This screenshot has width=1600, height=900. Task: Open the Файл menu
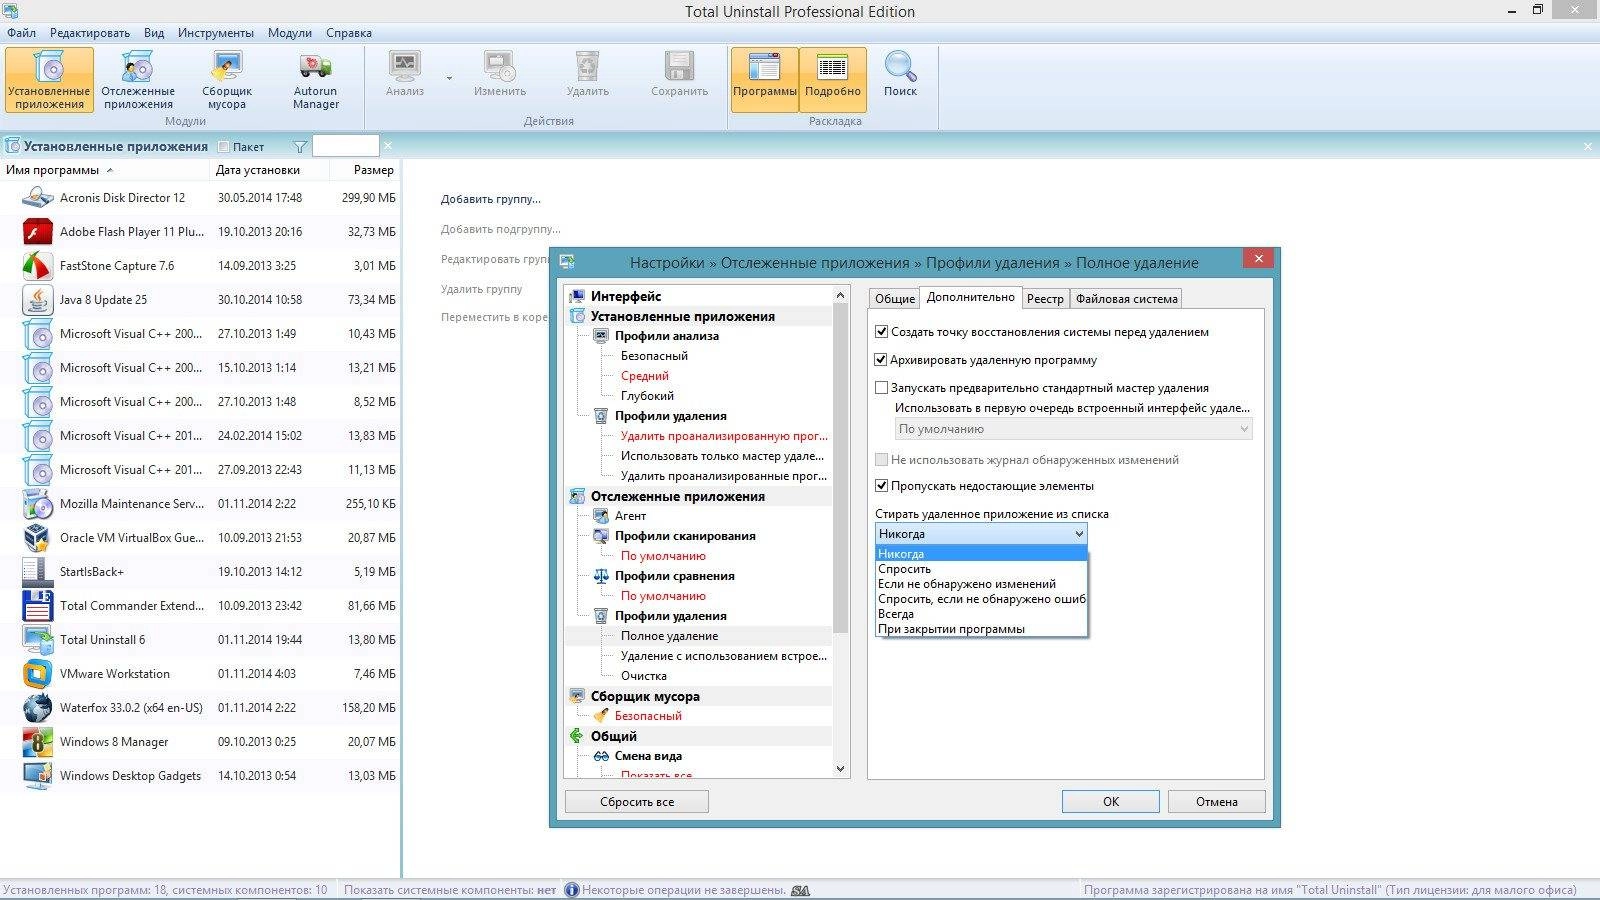[21, 33]
